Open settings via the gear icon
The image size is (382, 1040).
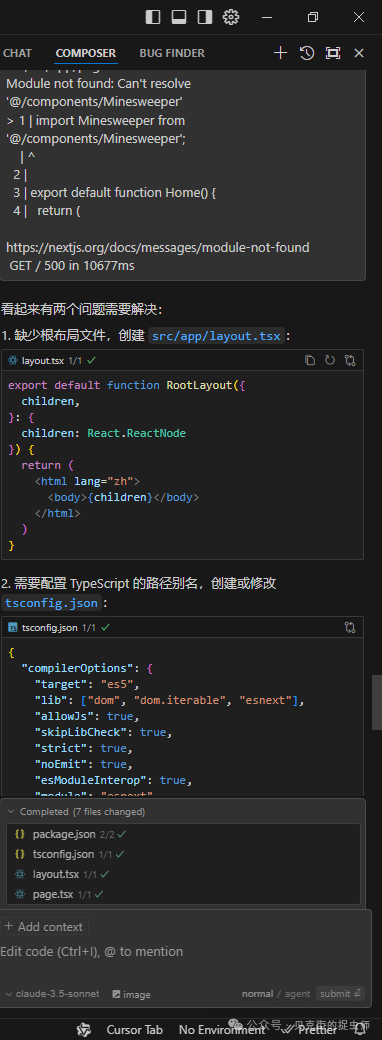pyautogui.click(x=231, y=17)
